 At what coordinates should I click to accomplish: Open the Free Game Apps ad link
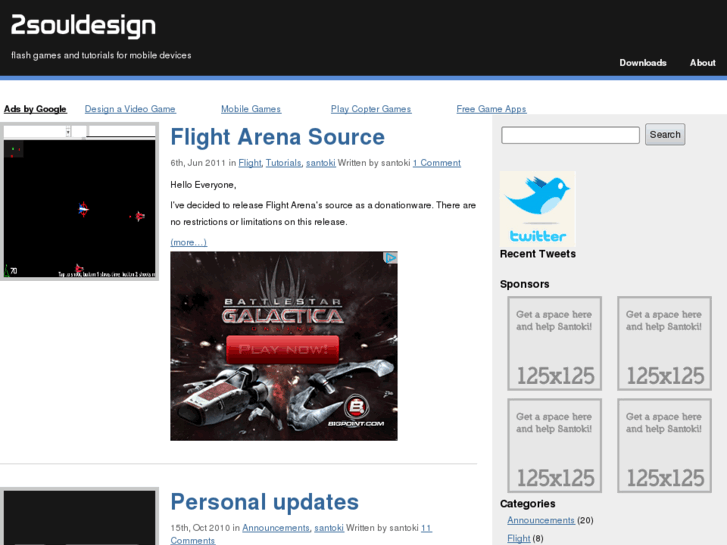491,109
